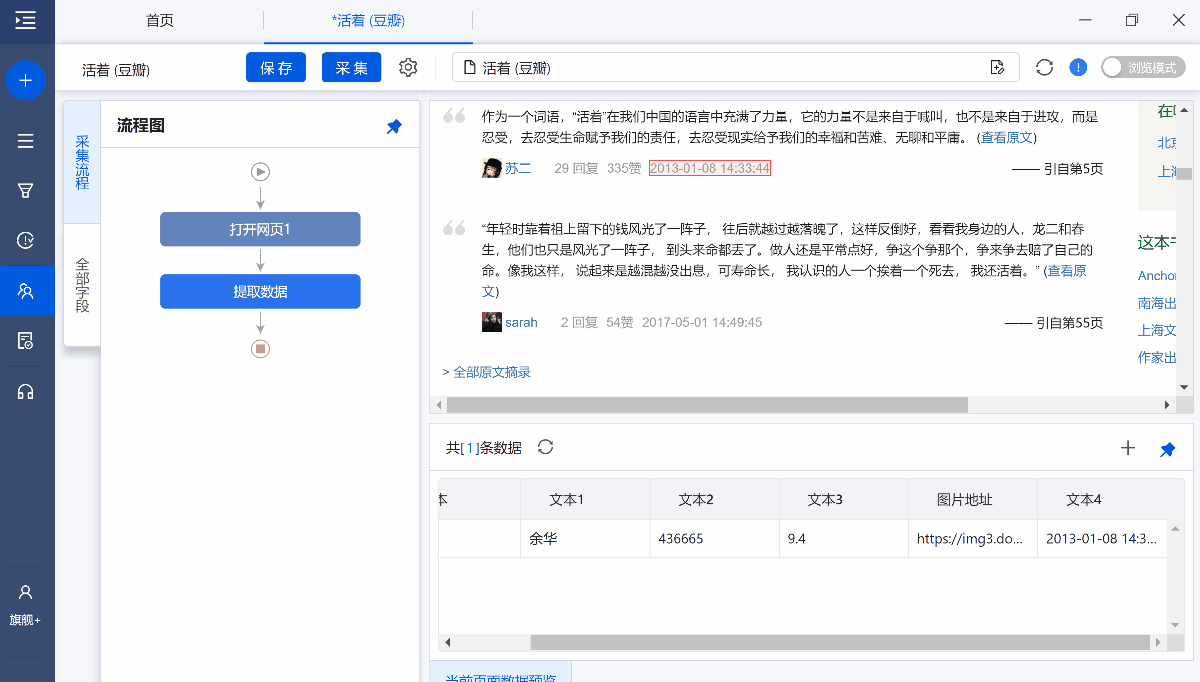Click the 采集 button
The image size is (1200, 682).
352,67
